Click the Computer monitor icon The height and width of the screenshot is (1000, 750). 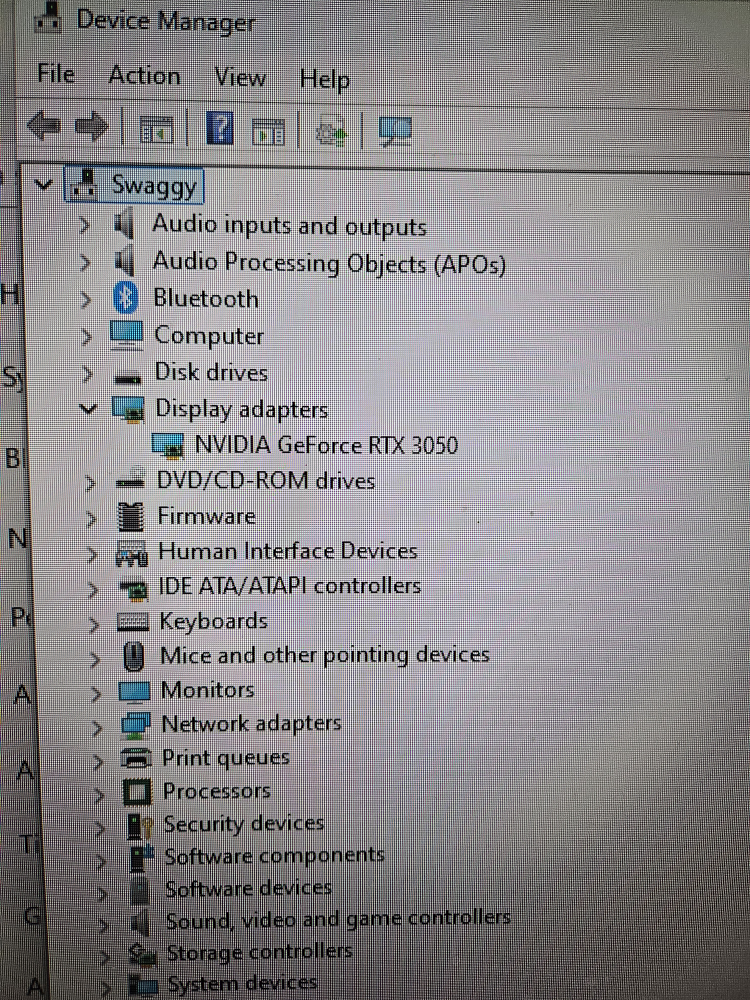(x=126, y=335)
